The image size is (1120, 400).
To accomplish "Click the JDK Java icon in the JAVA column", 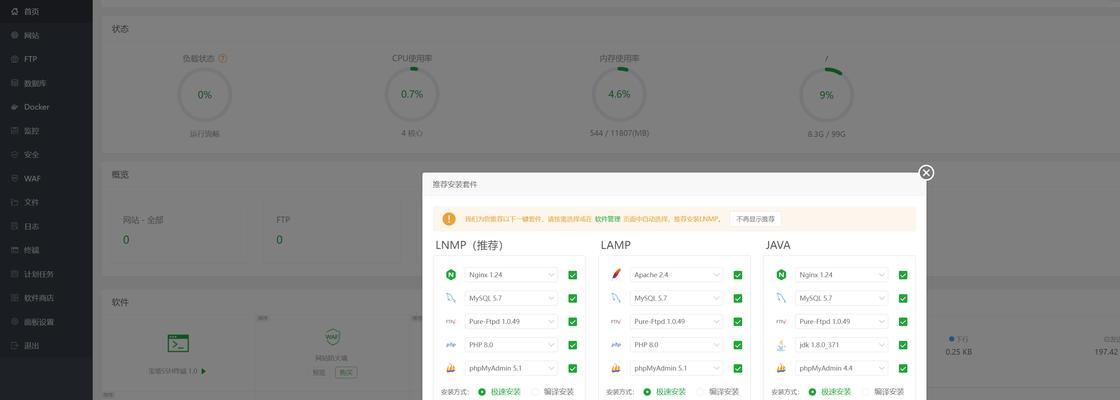I will tap(781, 345).
